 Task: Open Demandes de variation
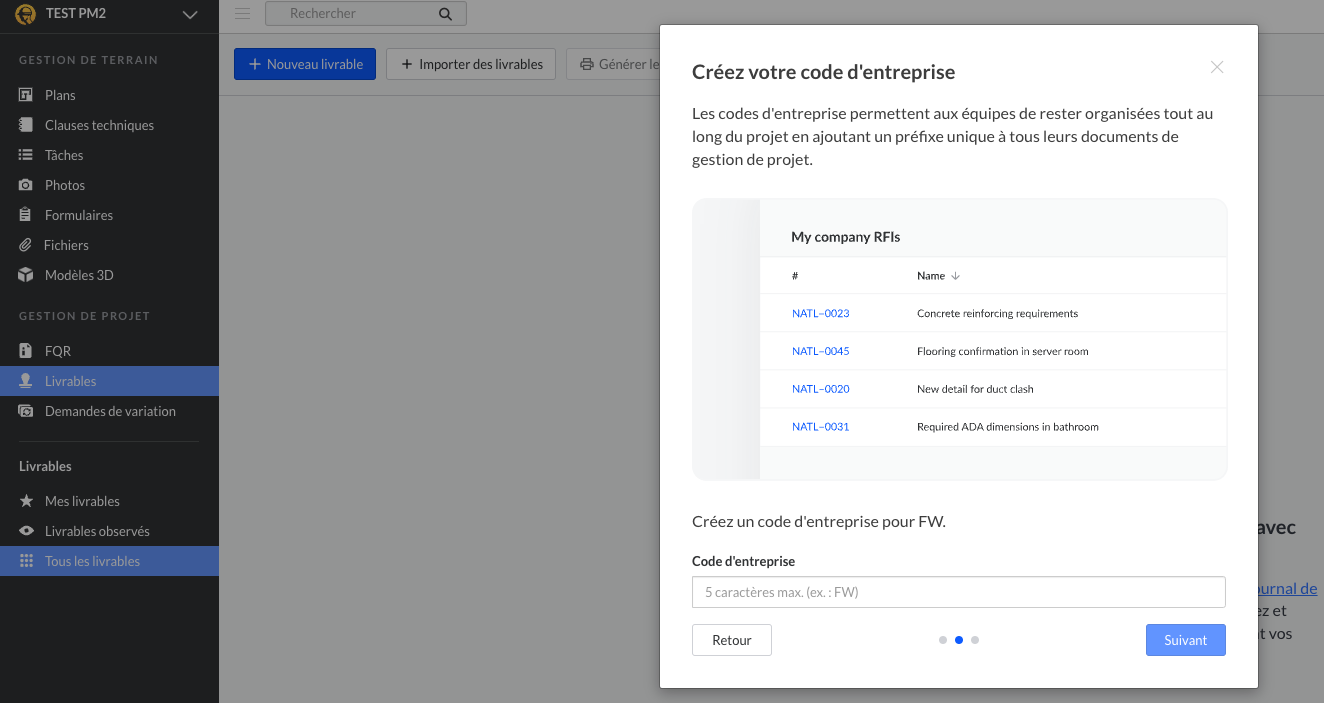[x=109, y=411]
